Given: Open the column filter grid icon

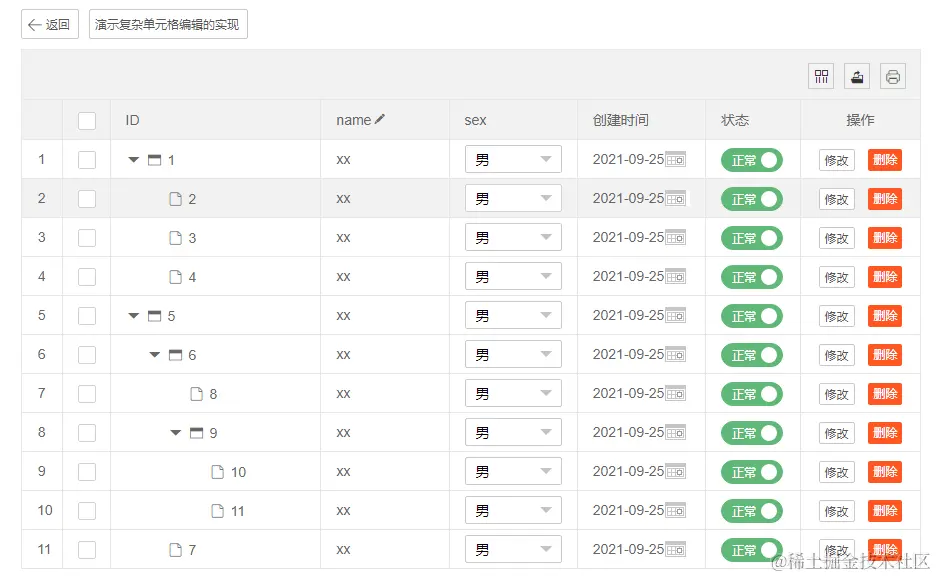Looking at the screenshot, I should (x=821, y=76).
